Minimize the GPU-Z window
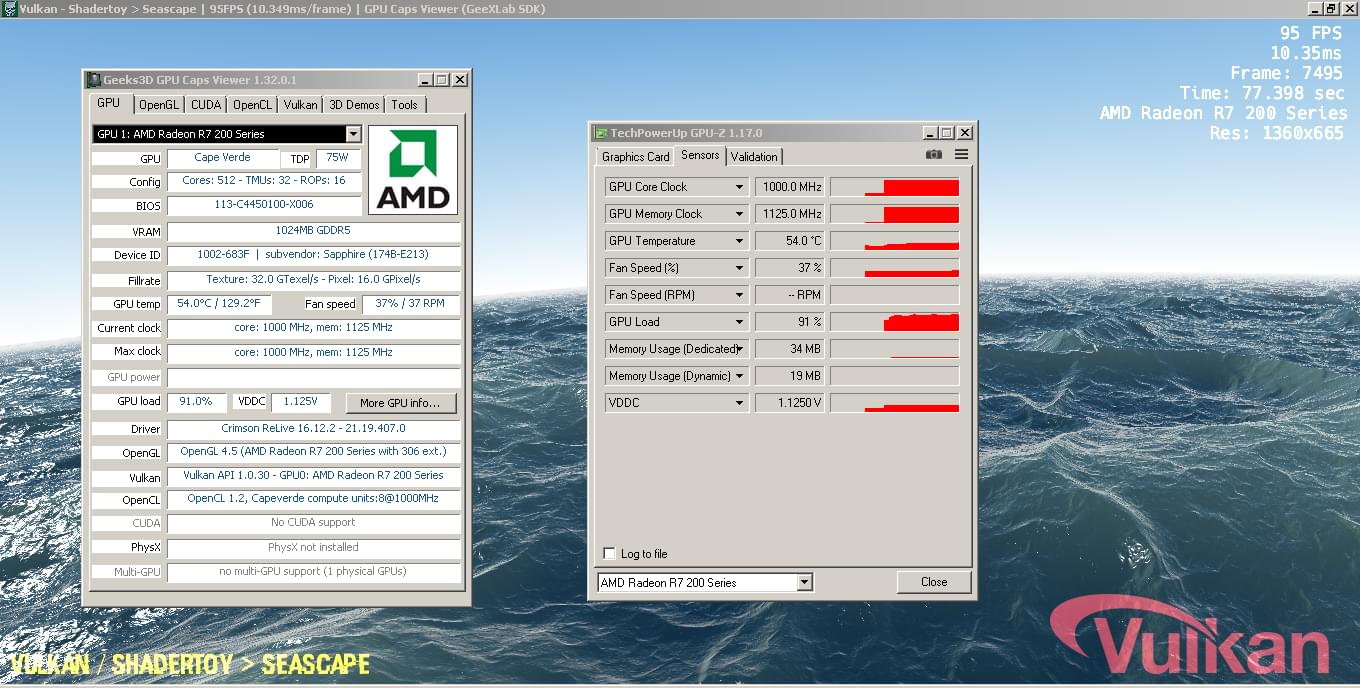 click(x=929, y=133)
